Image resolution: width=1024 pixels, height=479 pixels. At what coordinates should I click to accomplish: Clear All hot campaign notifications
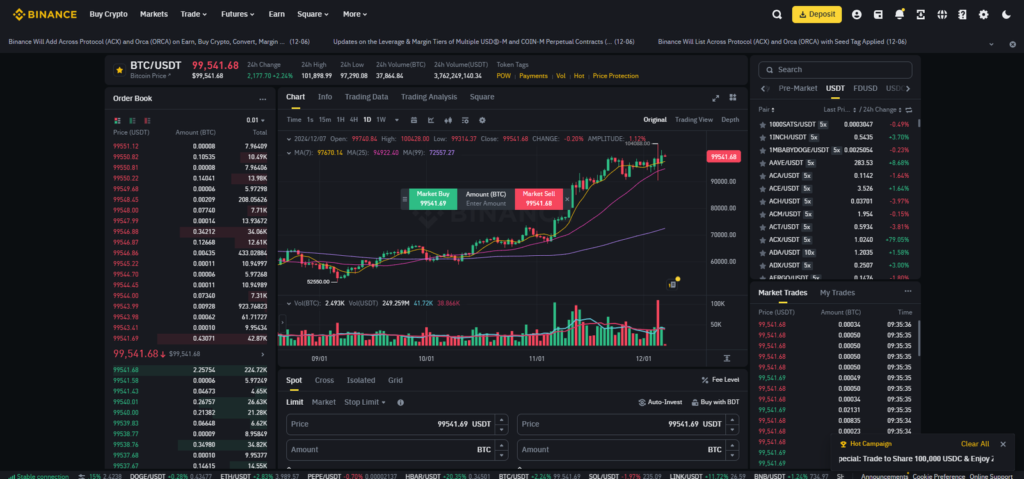tap(975, 444)
